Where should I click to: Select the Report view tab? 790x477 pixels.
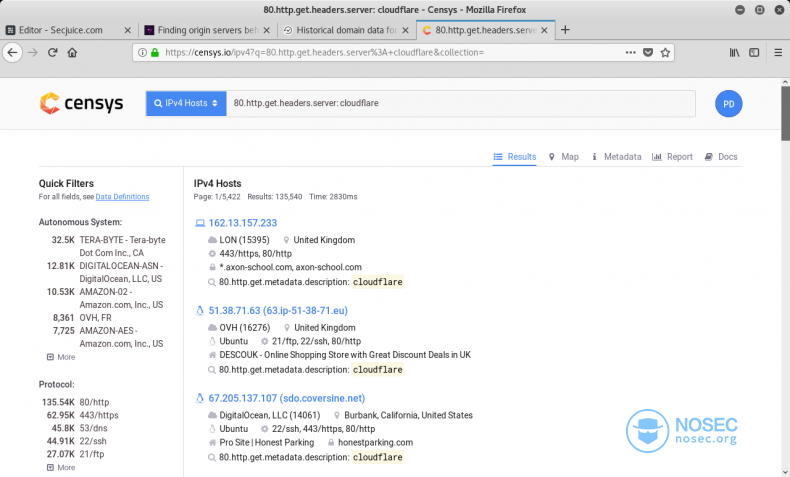pos(672,157)
